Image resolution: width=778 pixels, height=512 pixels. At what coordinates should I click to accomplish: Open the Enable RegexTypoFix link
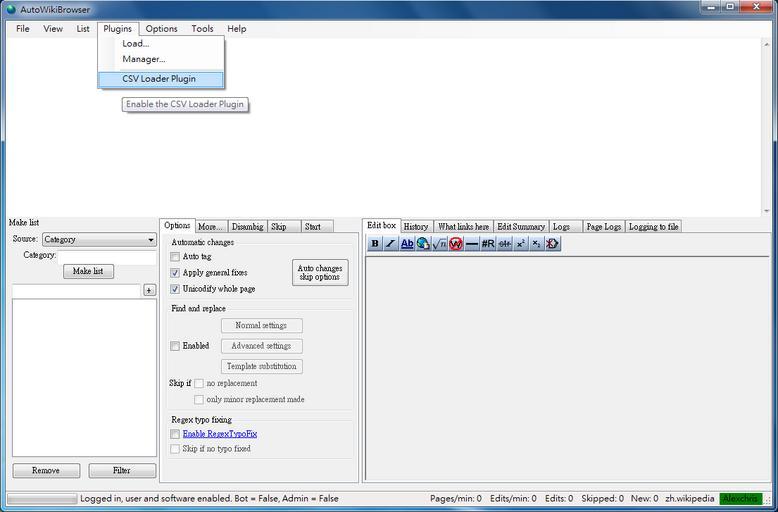(x=219, y=434)
